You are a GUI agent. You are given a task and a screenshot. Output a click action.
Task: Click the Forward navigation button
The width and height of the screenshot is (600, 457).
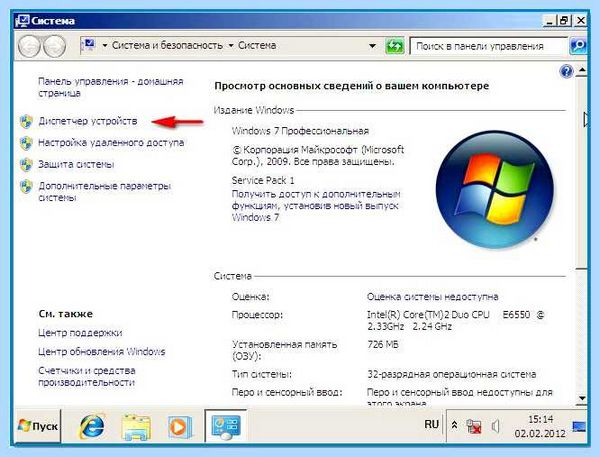click(x=54, y=46)
